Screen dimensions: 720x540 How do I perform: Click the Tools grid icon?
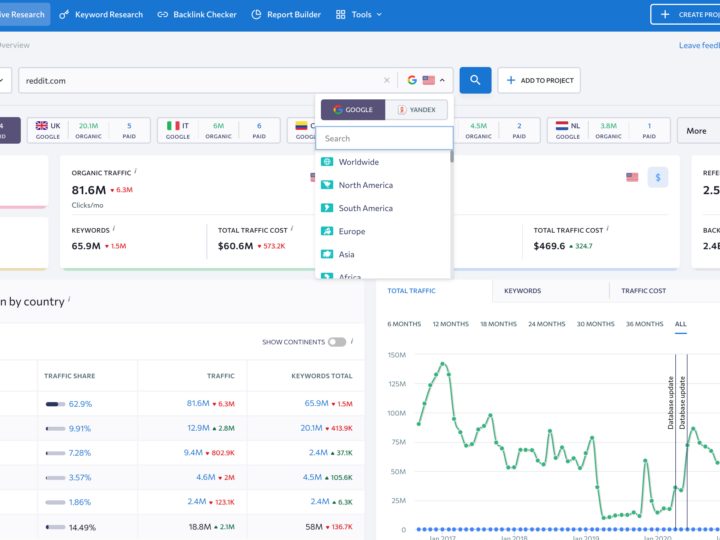(340, 15)
